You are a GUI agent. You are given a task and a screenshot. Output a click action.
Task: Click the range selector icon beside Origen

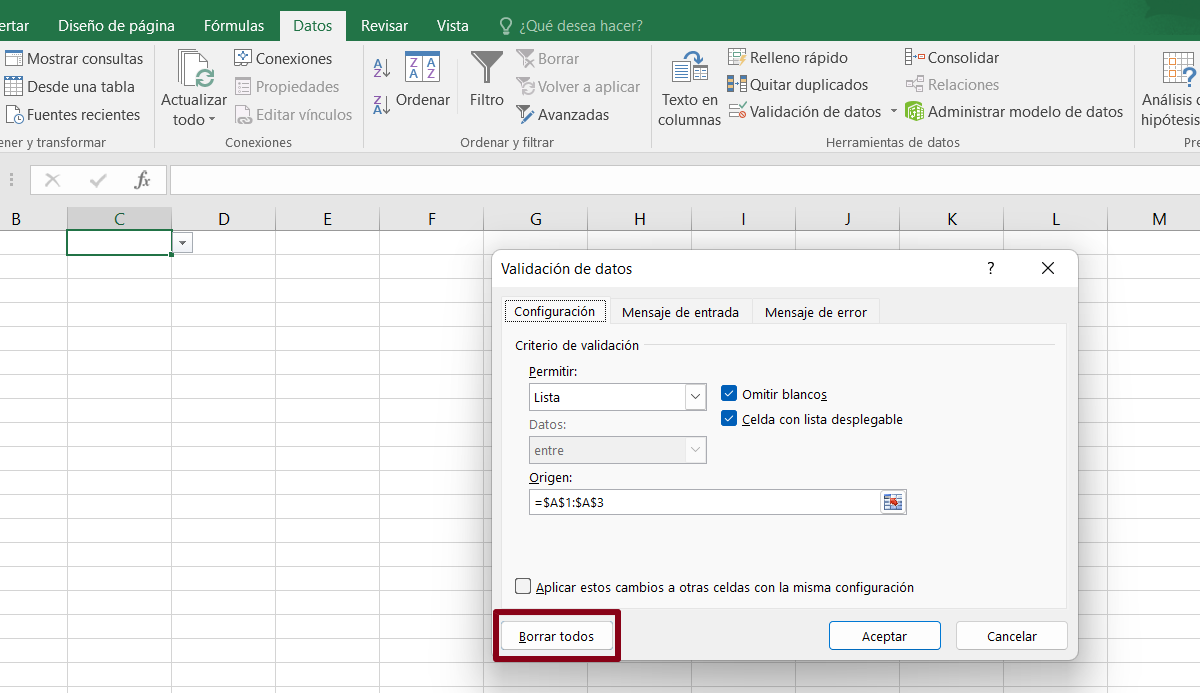(892, 502)
